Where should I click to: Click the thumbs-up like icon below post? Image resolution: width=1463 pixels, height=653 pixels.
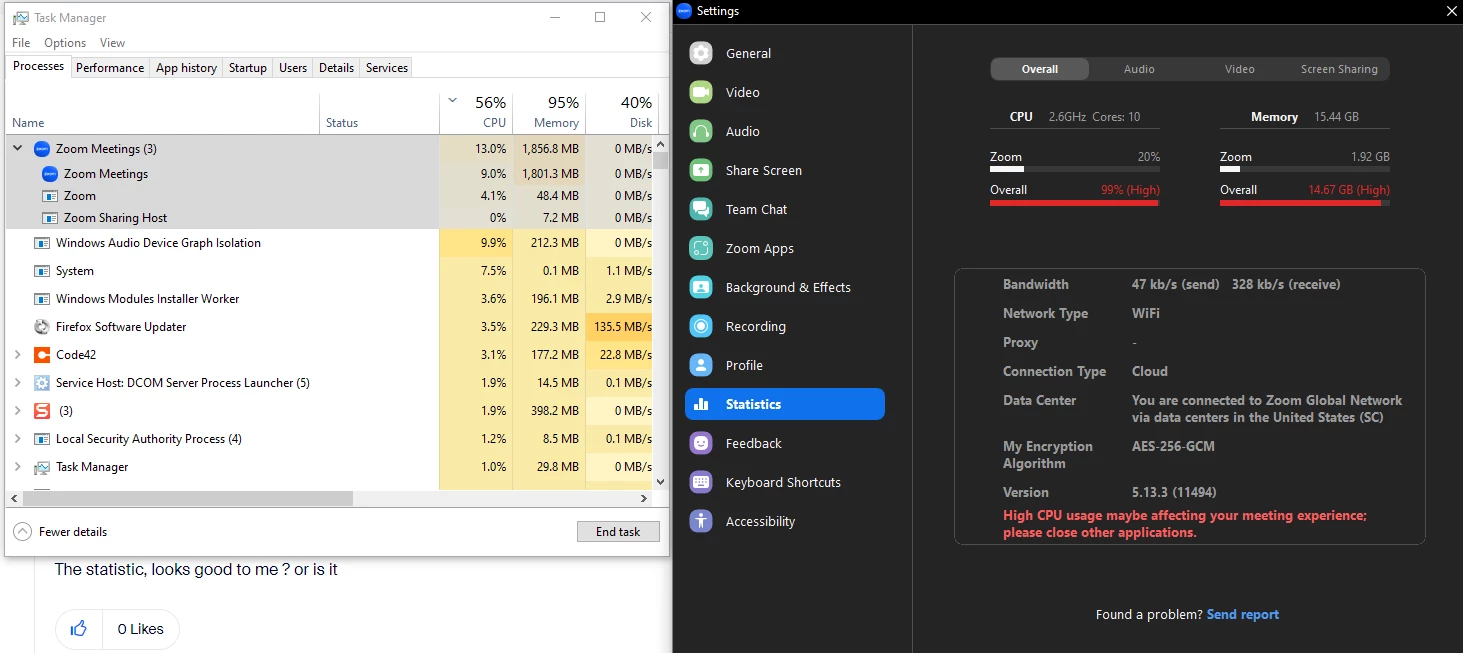pos(79,629)
